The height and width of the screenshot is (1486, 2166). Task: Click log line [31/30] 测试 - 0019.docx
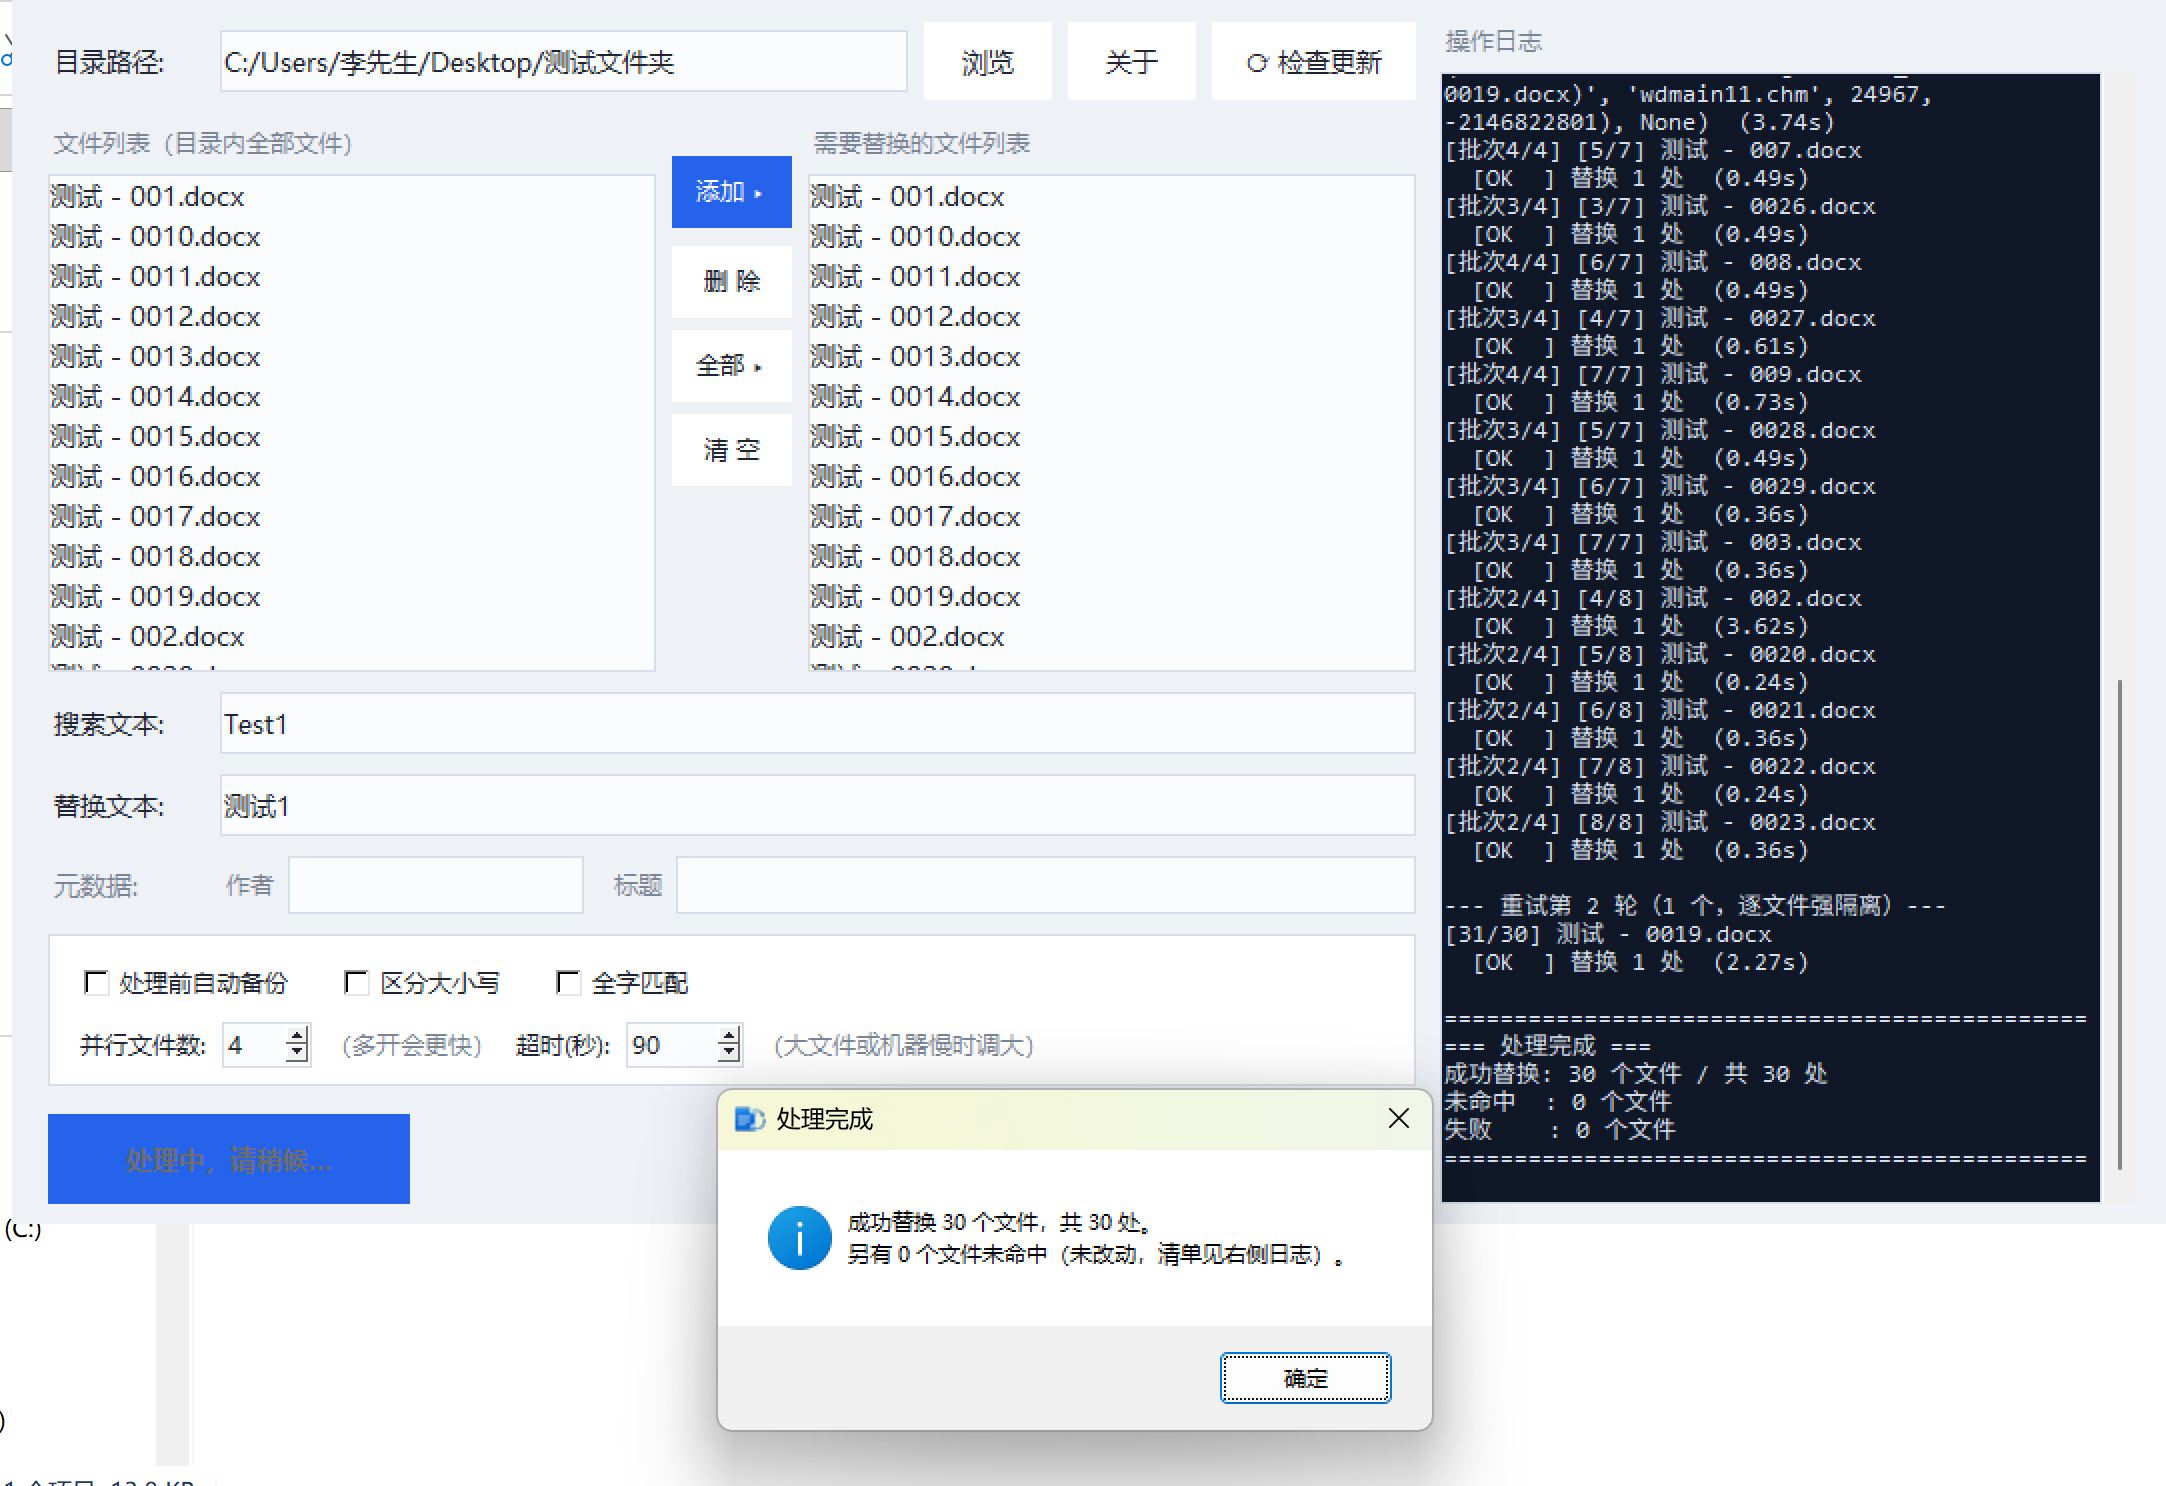1608,934
